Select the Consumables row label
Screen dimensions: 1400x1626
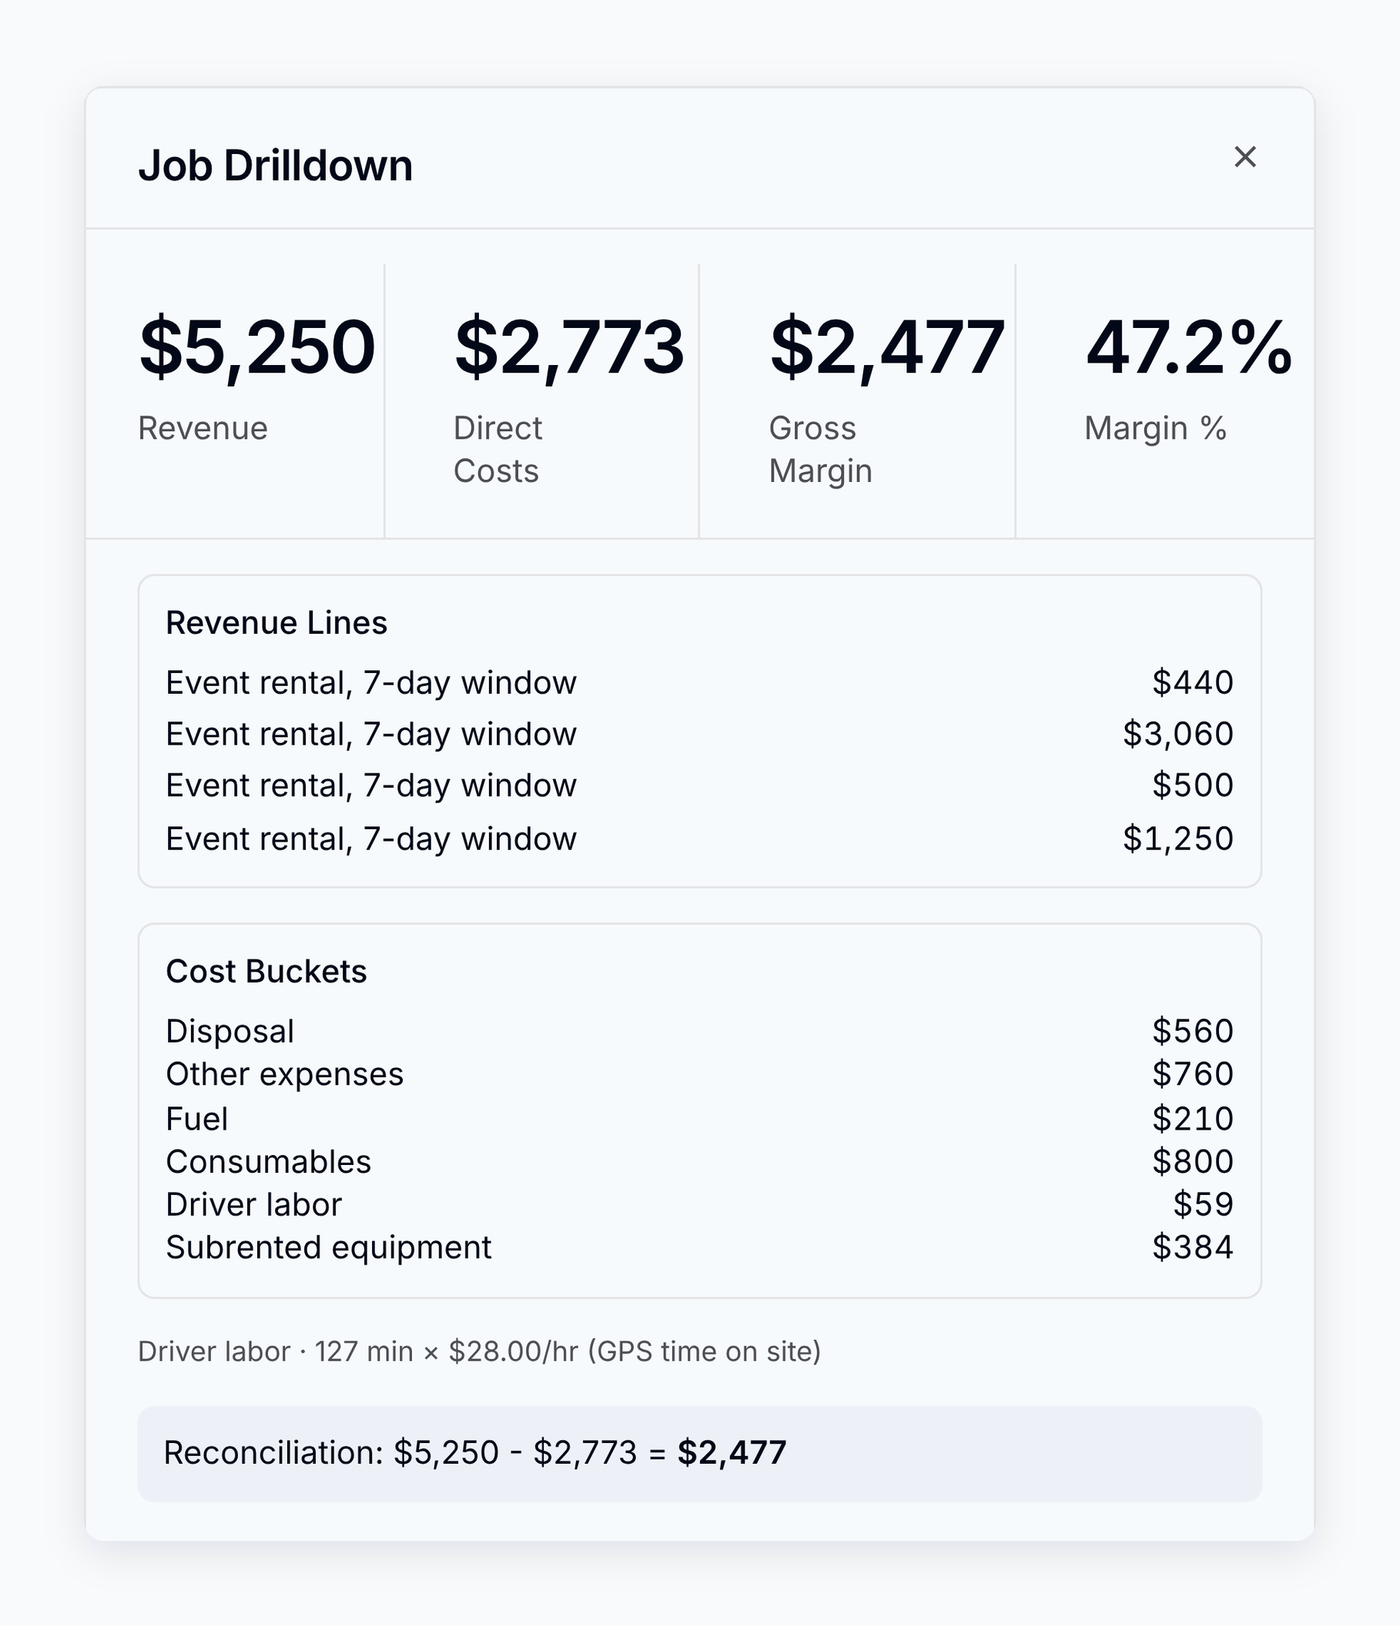tap(268, 1161)
